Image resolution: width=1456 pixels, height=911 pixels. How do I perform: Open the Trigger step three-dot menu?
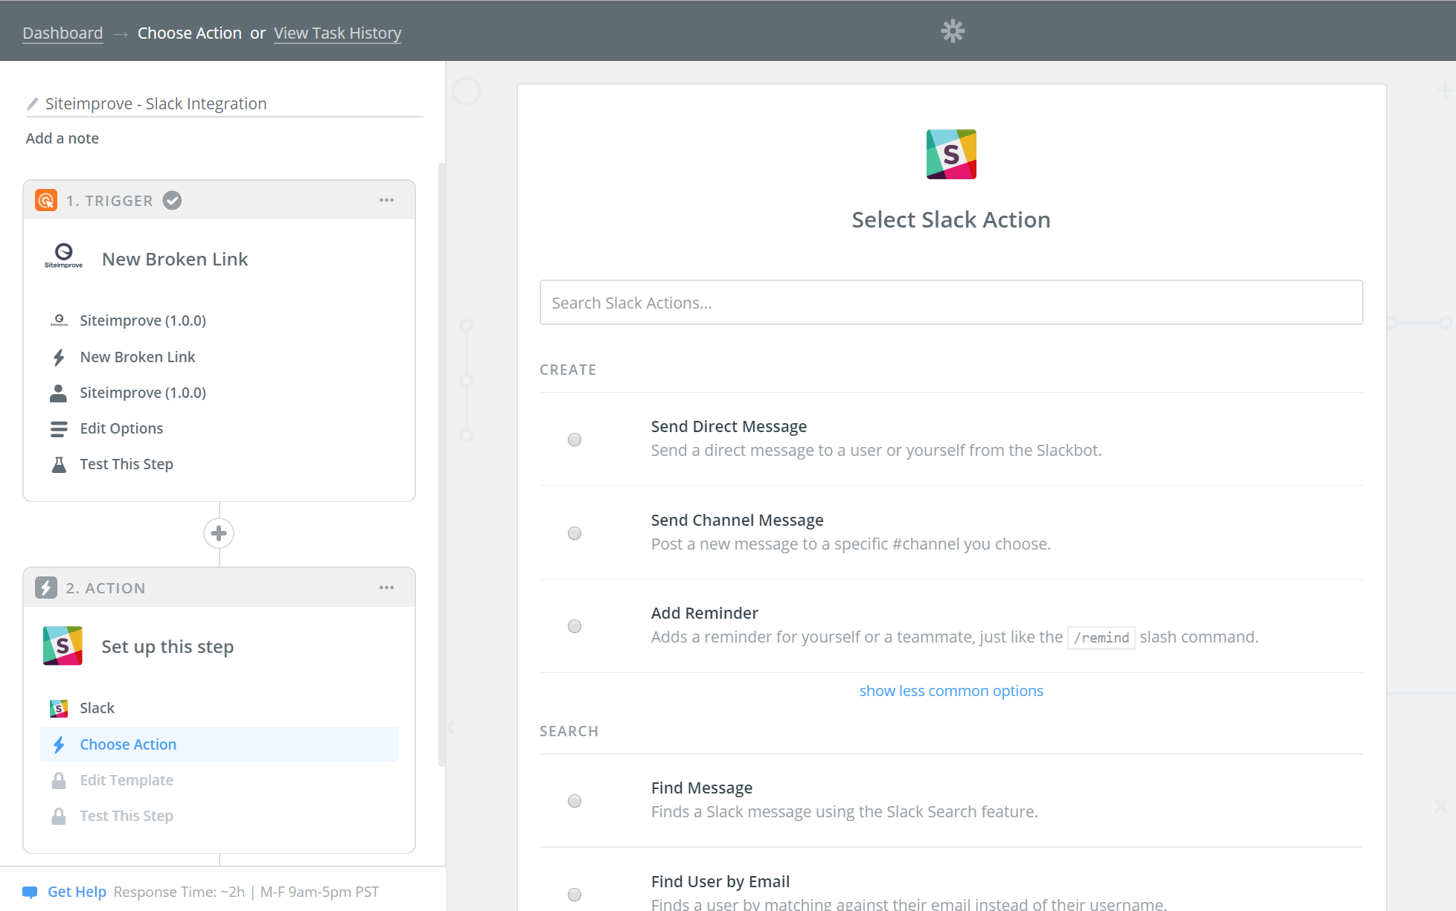387,200
